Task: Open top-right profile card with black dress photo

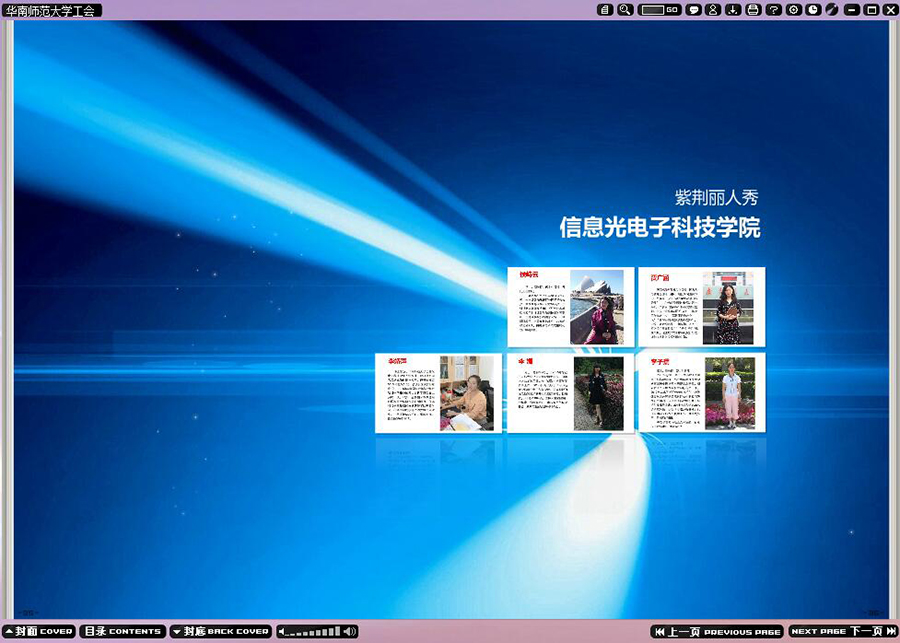Action: point(701,307)
